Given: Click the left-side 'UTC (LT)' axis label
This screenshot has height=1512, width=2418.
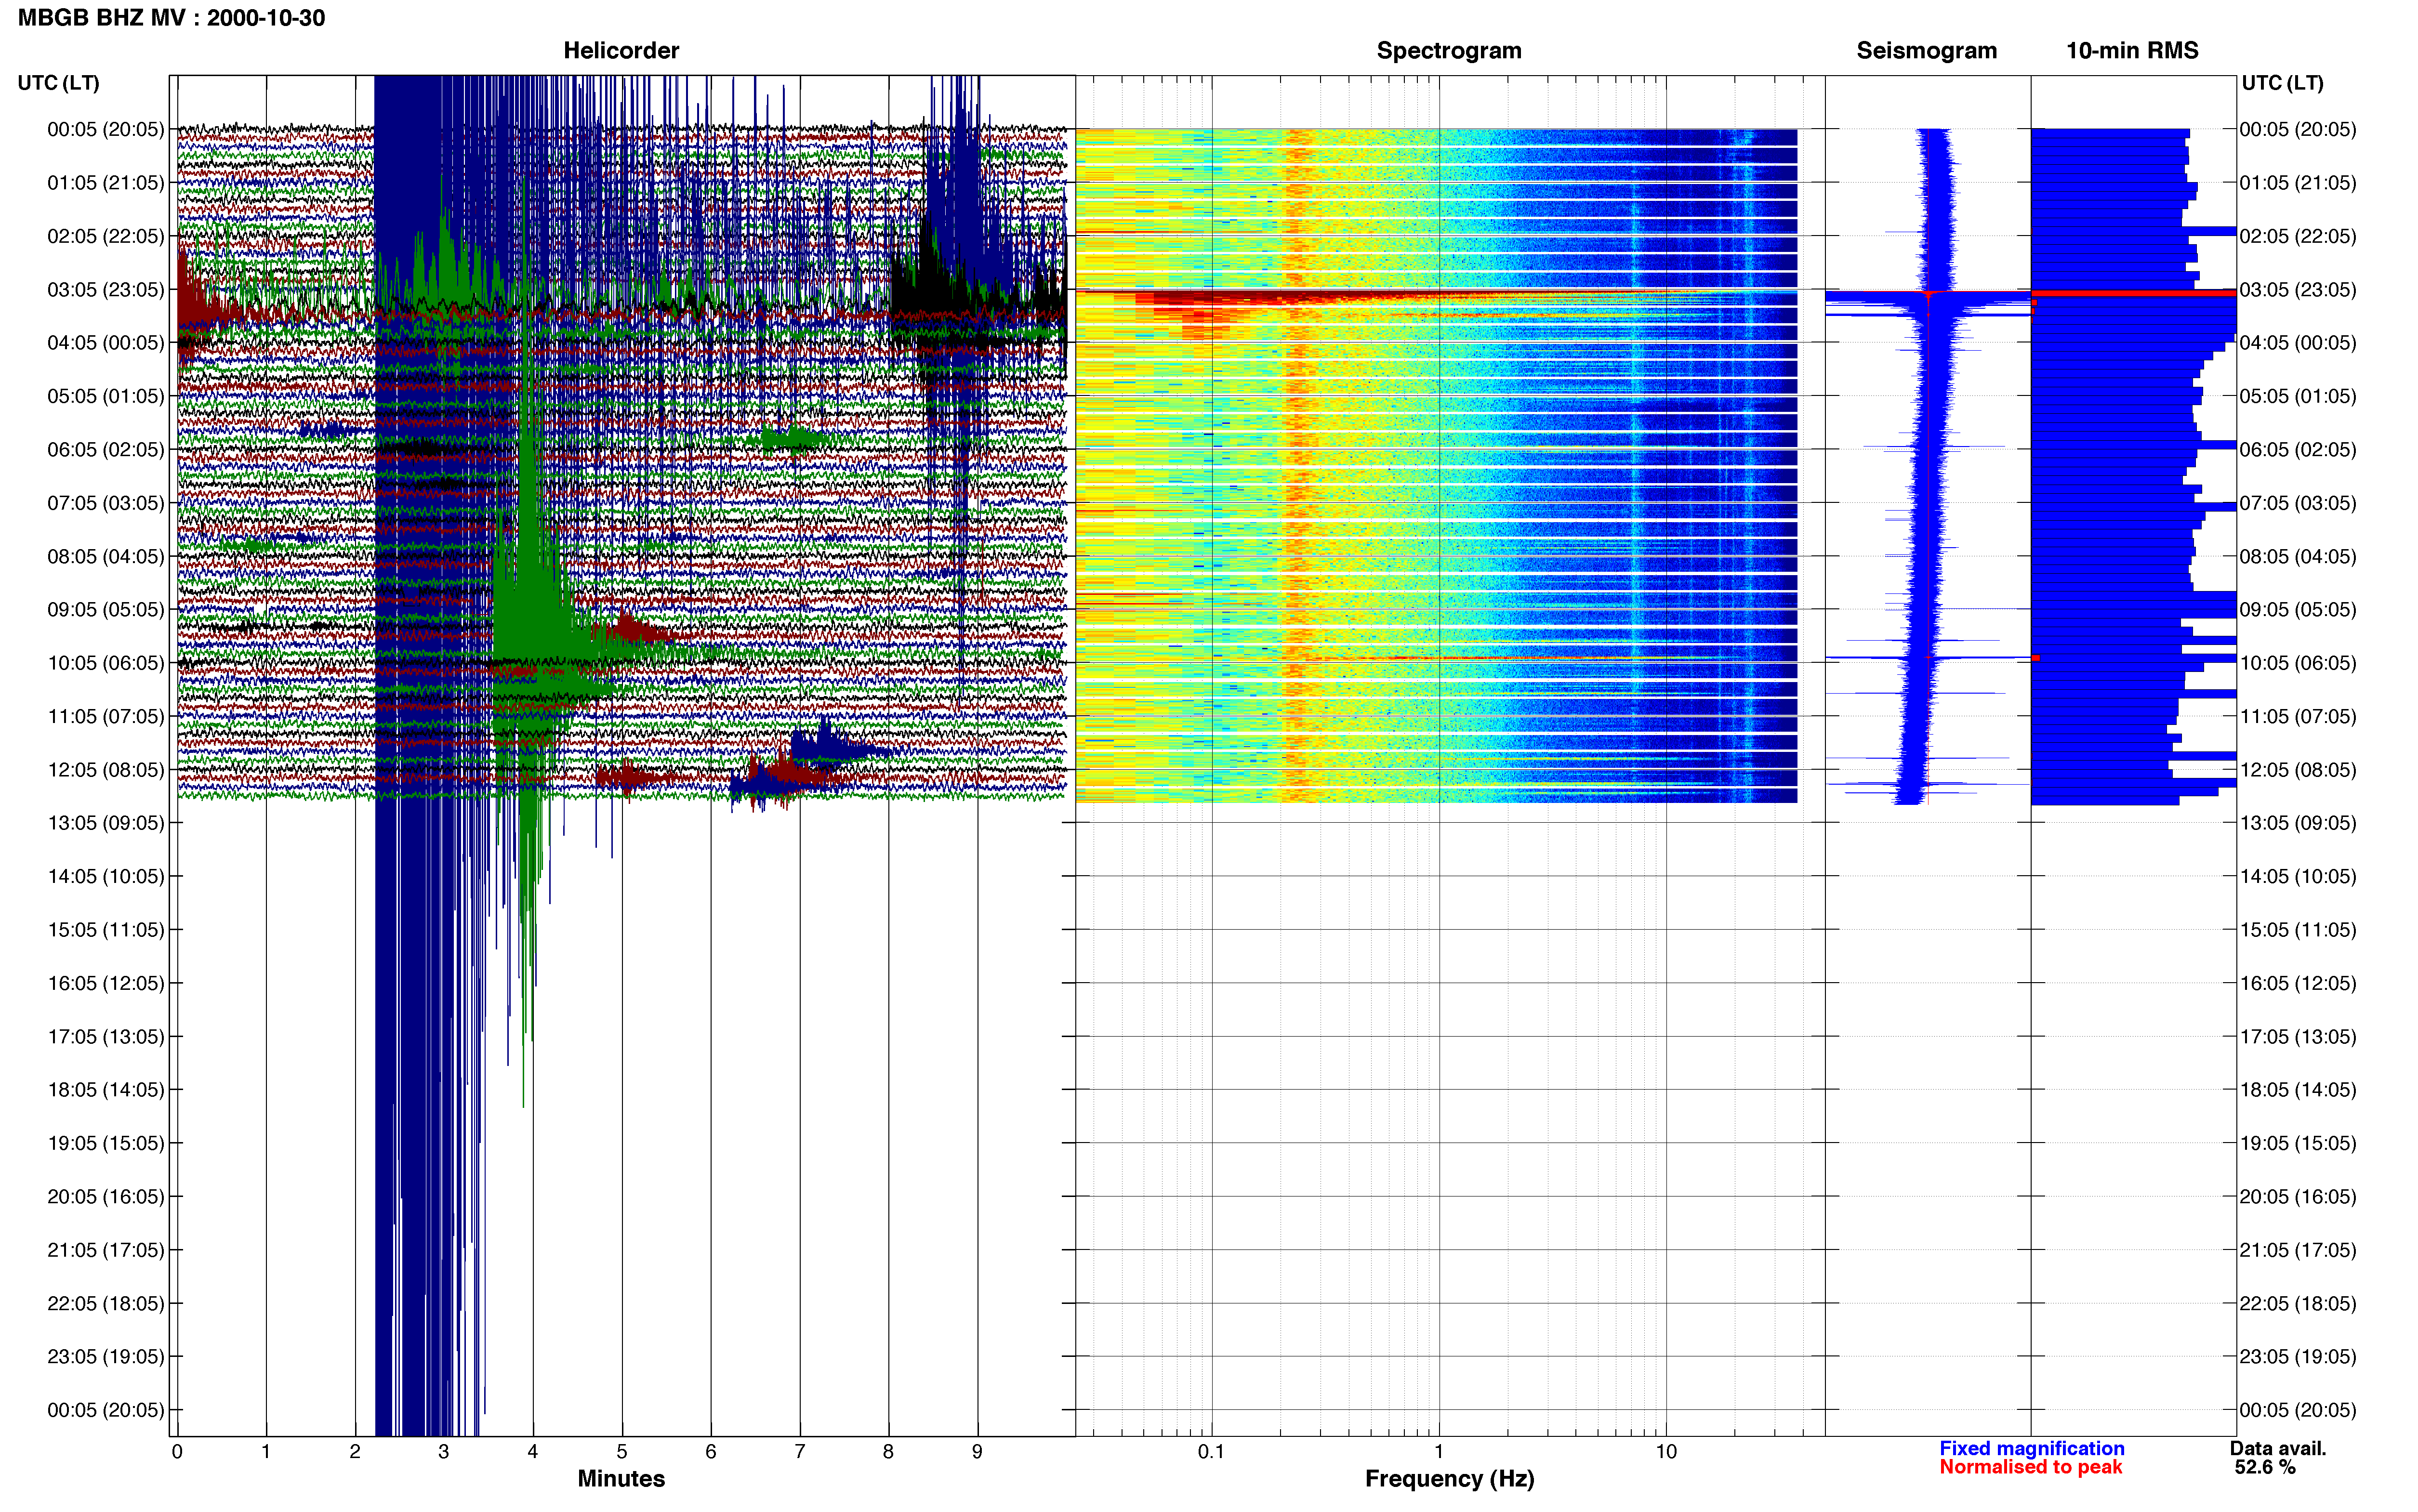Looking at the screenshot, I should (58, 83).
